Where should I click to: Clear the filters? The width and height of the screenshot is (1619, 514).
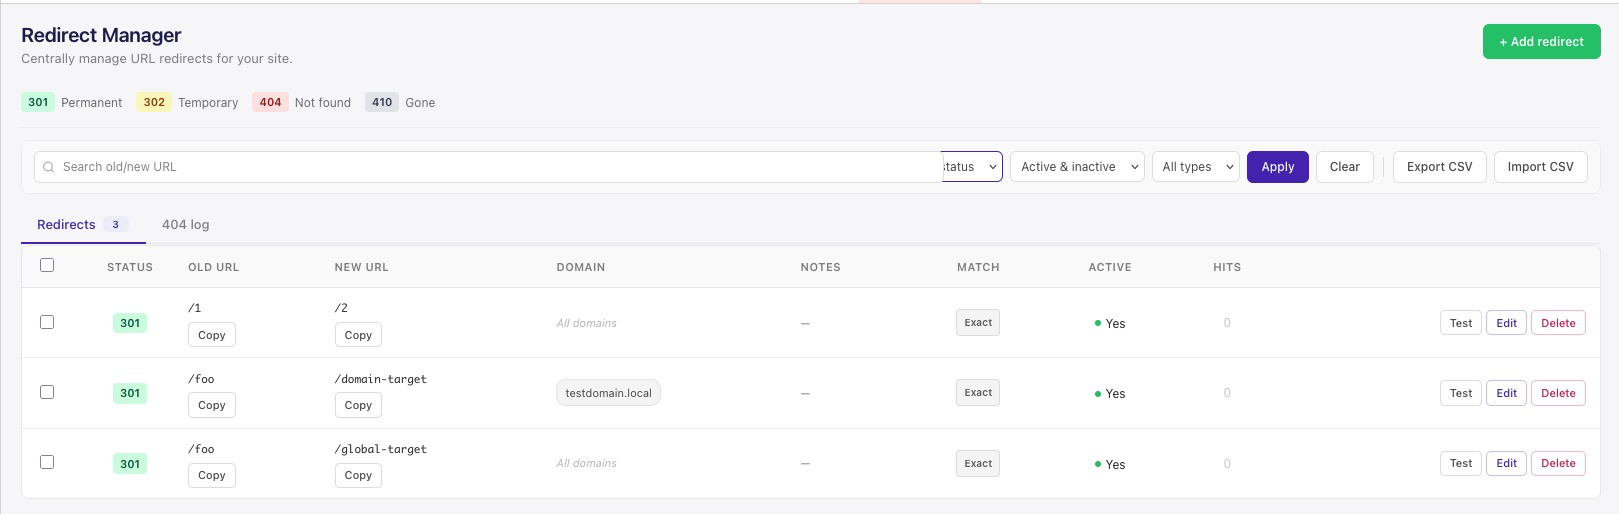point(1345,167)
